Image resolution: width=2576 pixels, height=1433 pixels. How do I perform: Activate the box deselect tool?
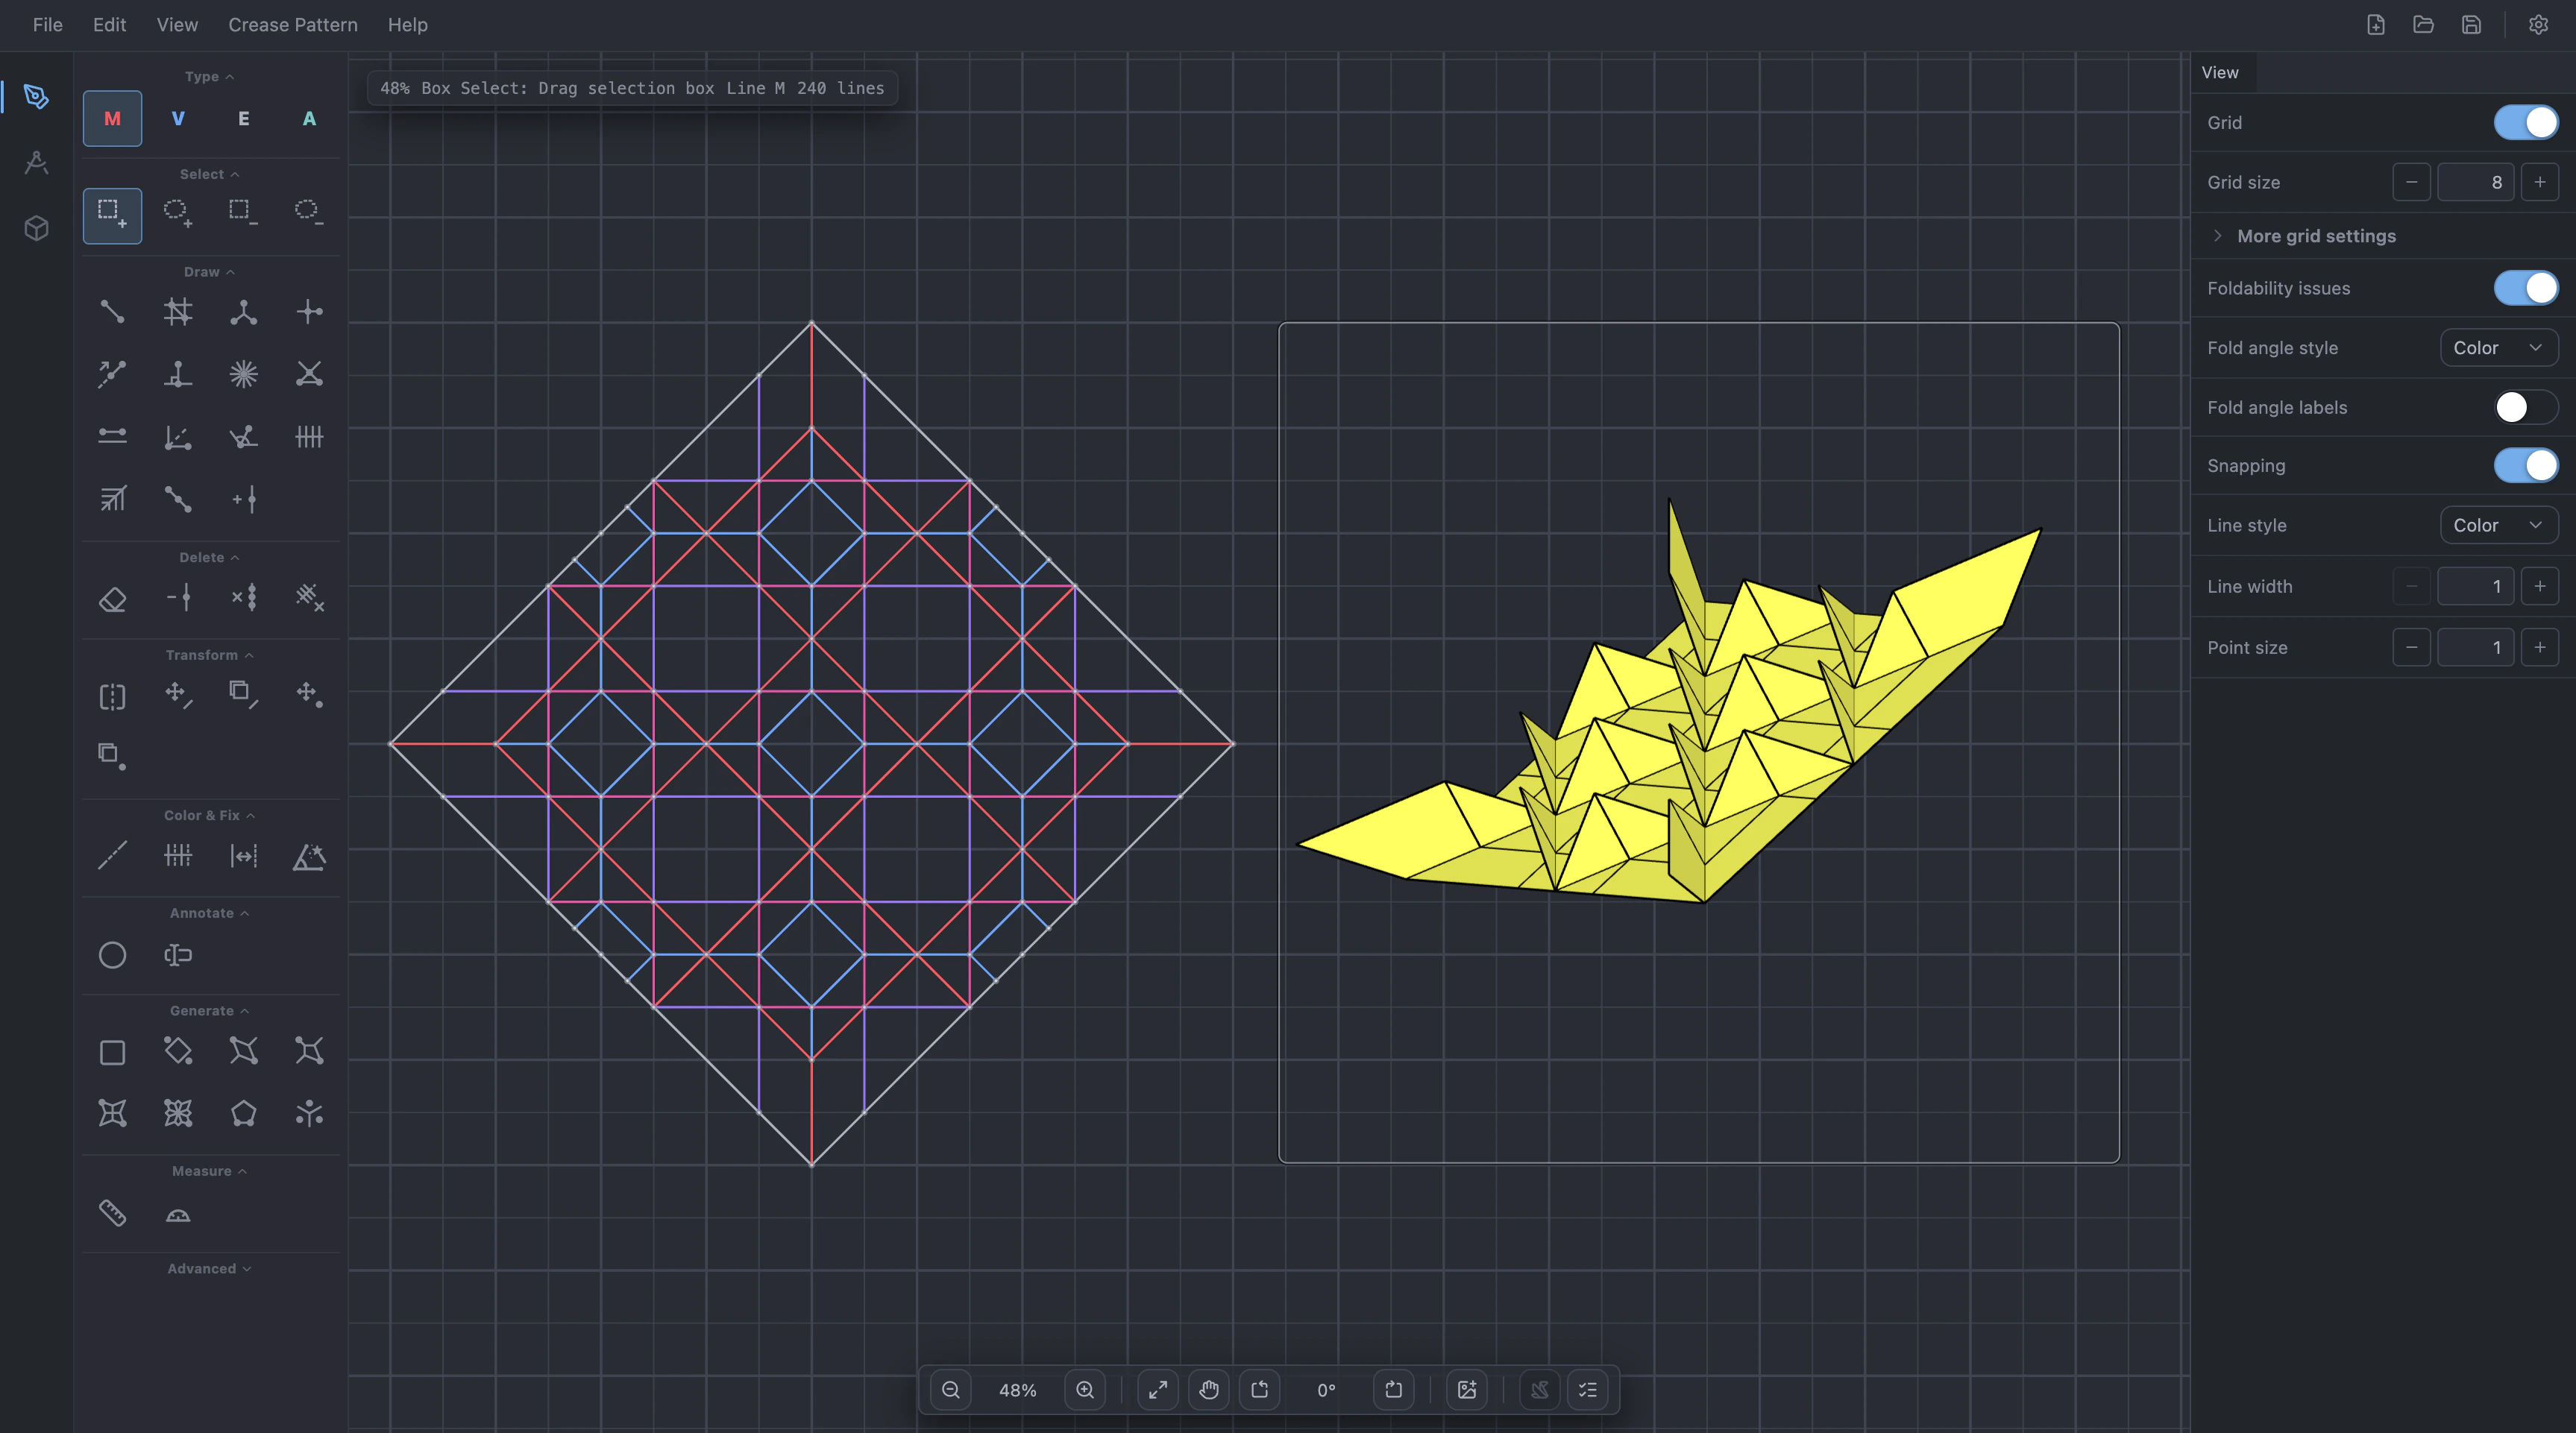243,215
